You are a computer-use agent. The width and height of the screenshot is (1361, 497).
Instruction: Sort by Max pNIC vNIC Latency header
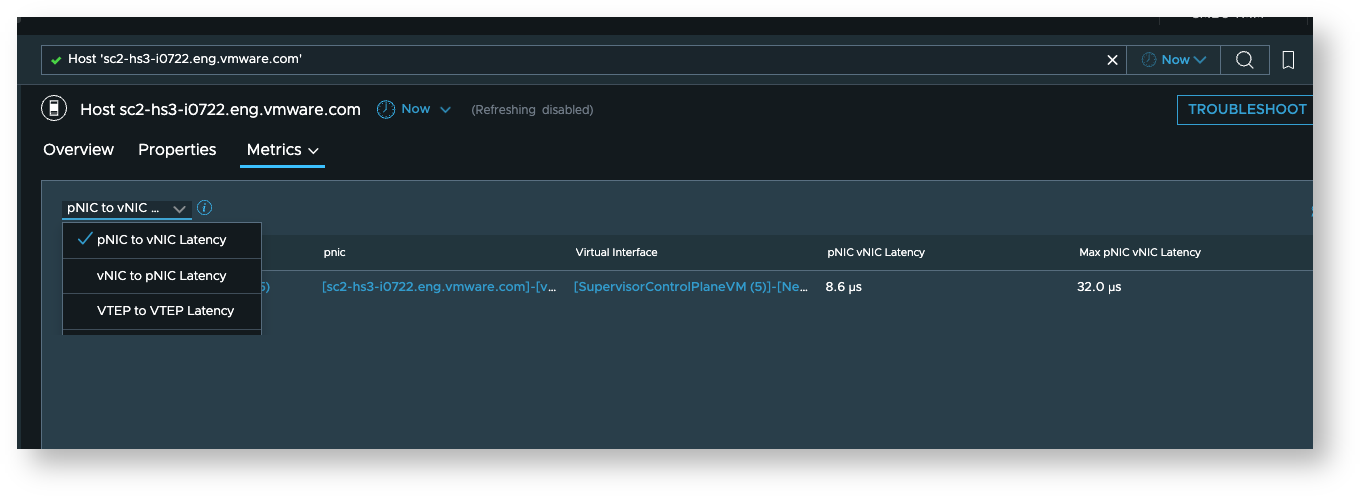pos(1140,252)
